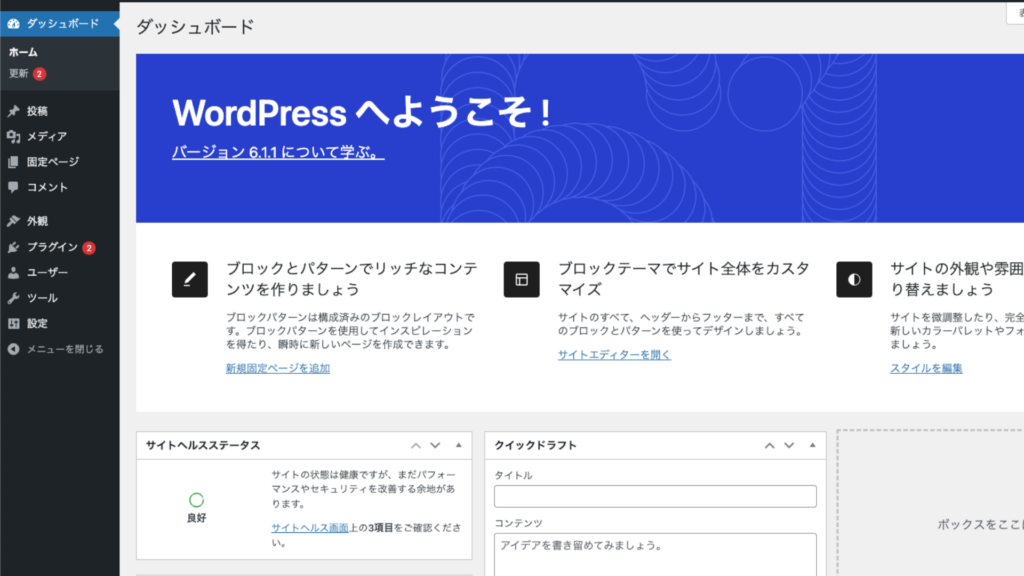Viewport: 1024px width, 576px height.
Task: Click the ダッシュボード page heading
Action: tap(195, 27)
